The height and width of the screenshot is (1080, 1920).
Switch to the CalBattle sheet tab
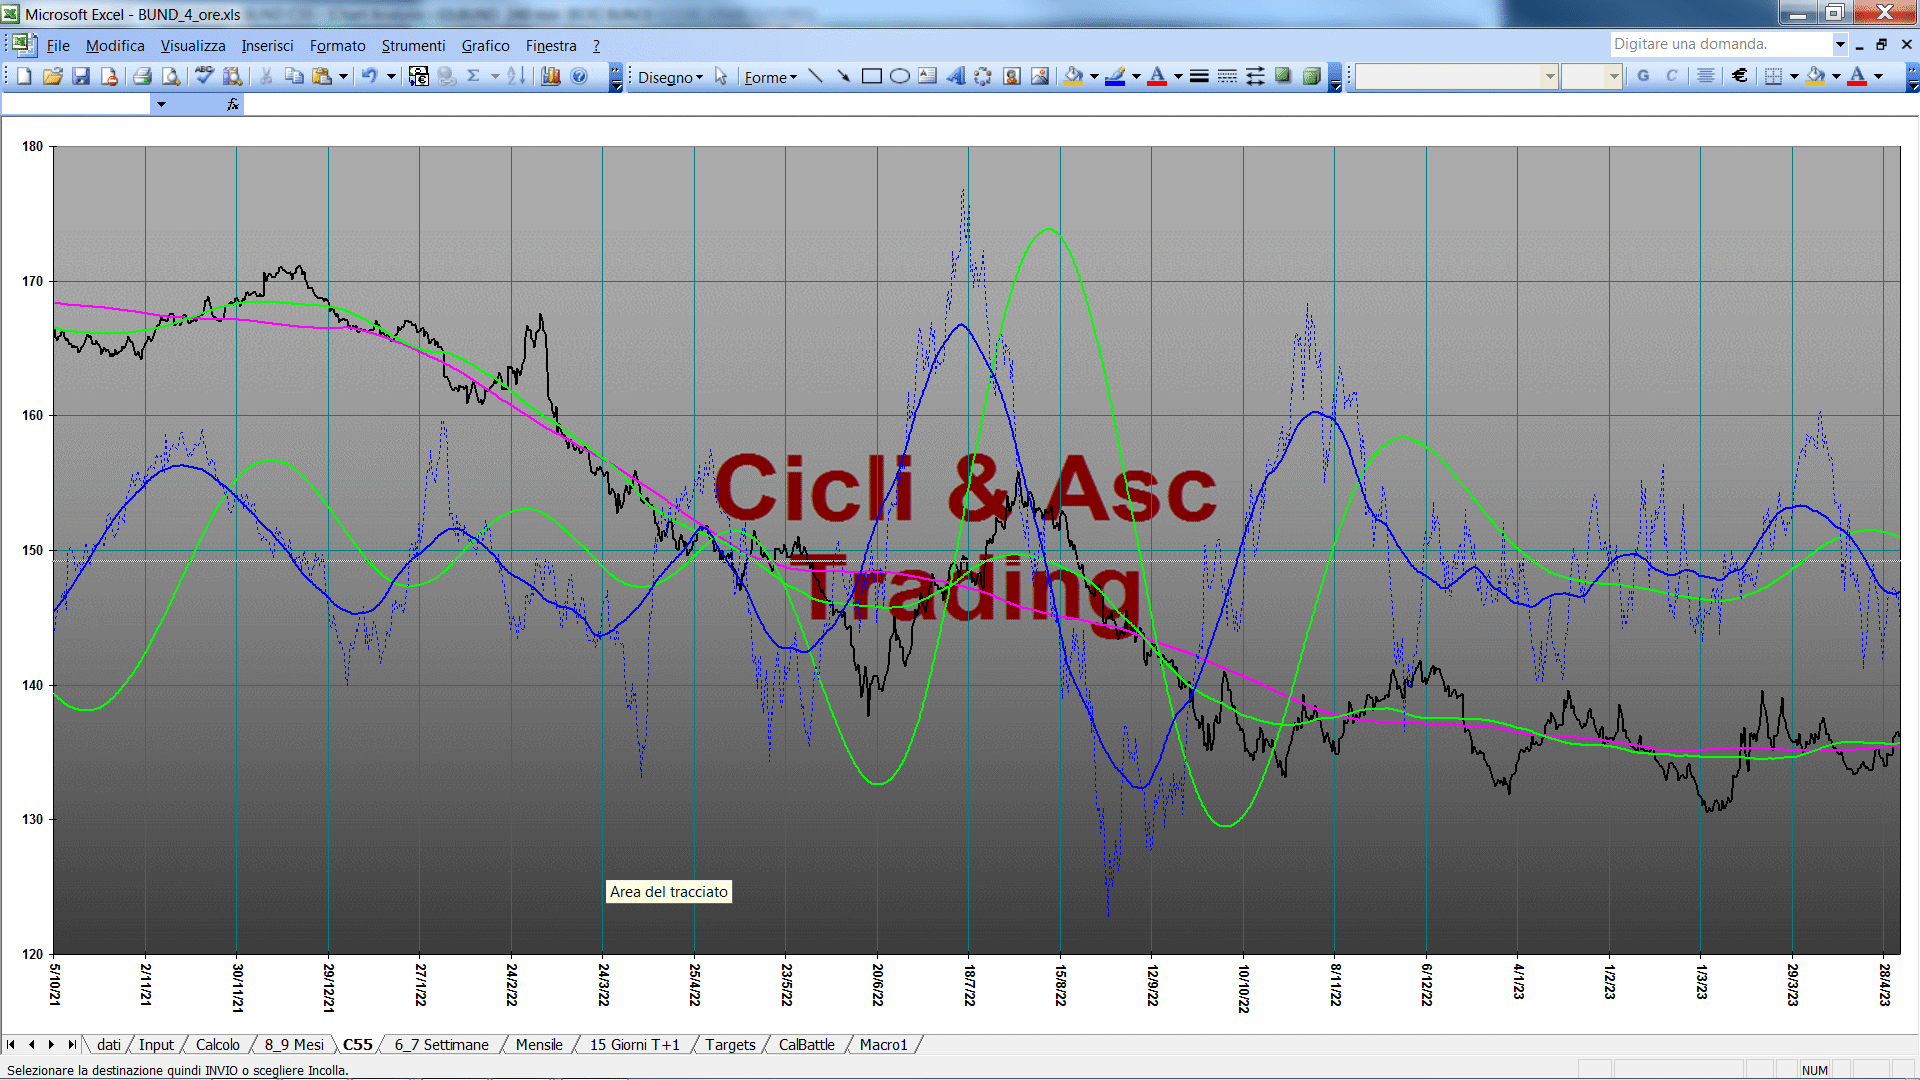tap(806, 1044)
